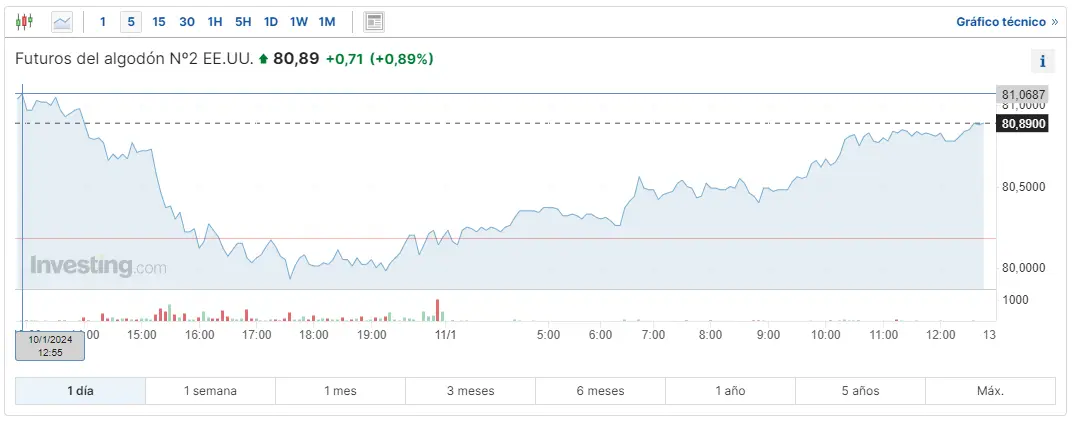The image size is (1075, 423).
Task: Set the interval to 30 minutes
Action: (x=187, y=21)
